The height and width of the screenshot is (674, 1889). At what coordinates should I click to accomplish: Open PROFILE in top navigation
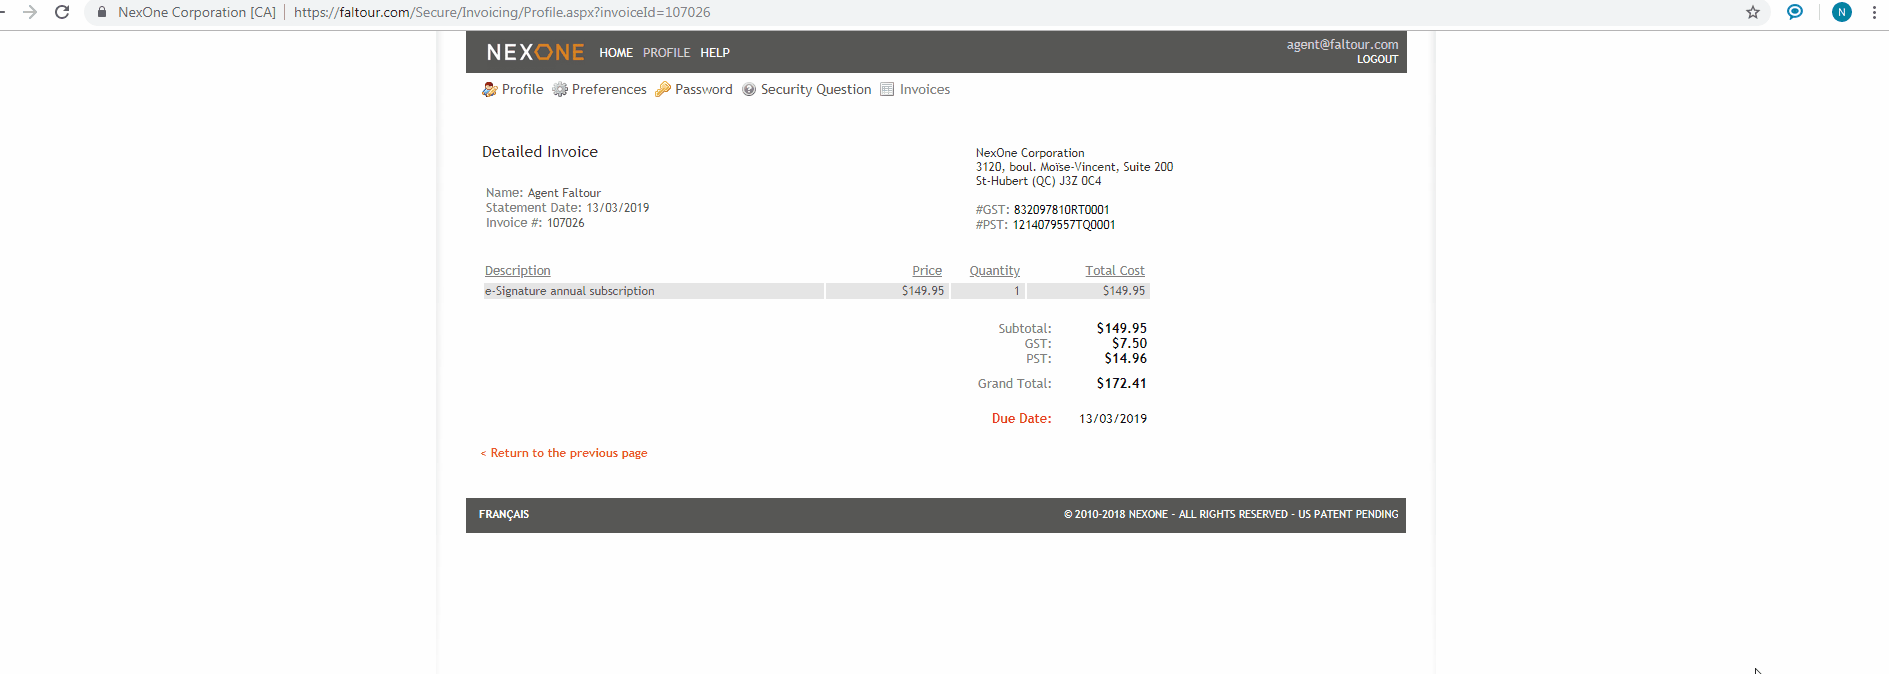[x=667, y=53]
